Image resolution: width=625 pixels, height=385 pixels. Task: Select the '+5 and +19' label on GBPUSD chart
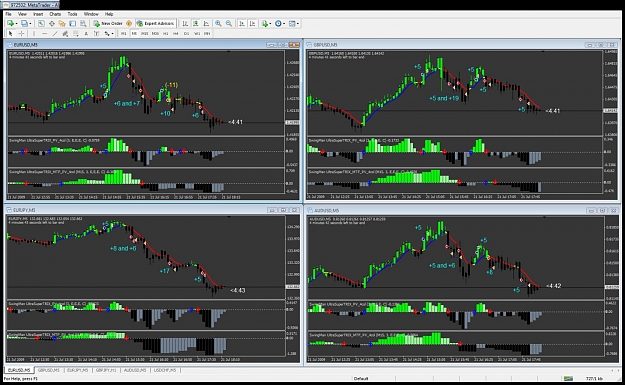[444, 98]
